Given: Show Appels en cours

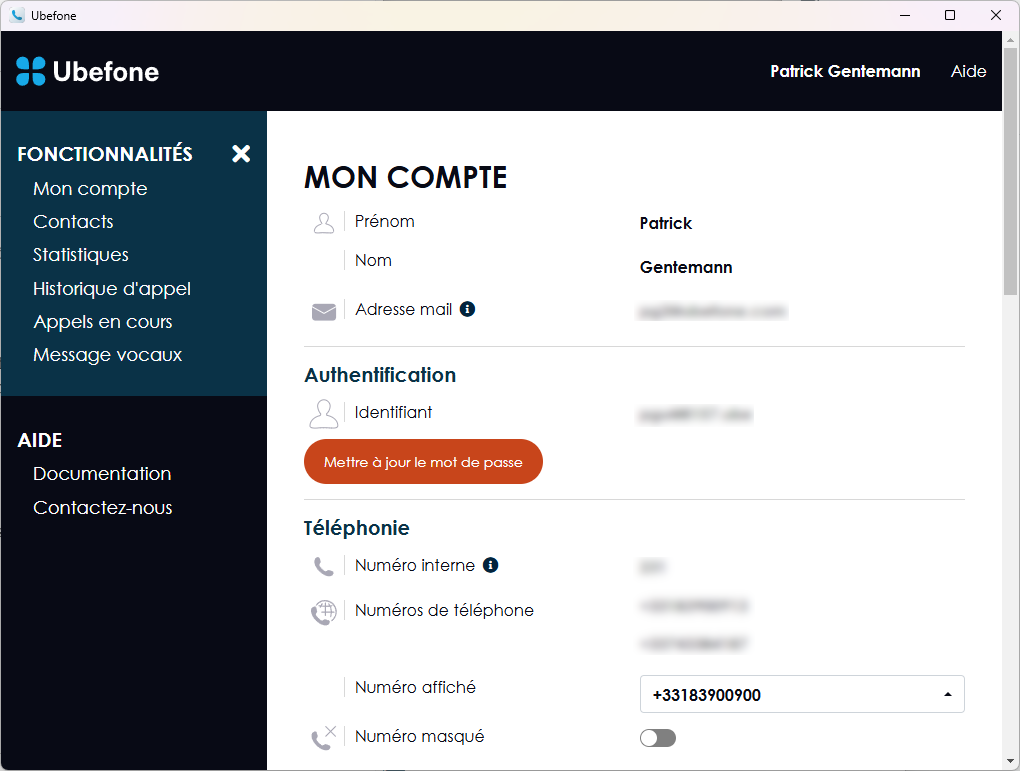Looking at the screenshot, I should [103, 321].
